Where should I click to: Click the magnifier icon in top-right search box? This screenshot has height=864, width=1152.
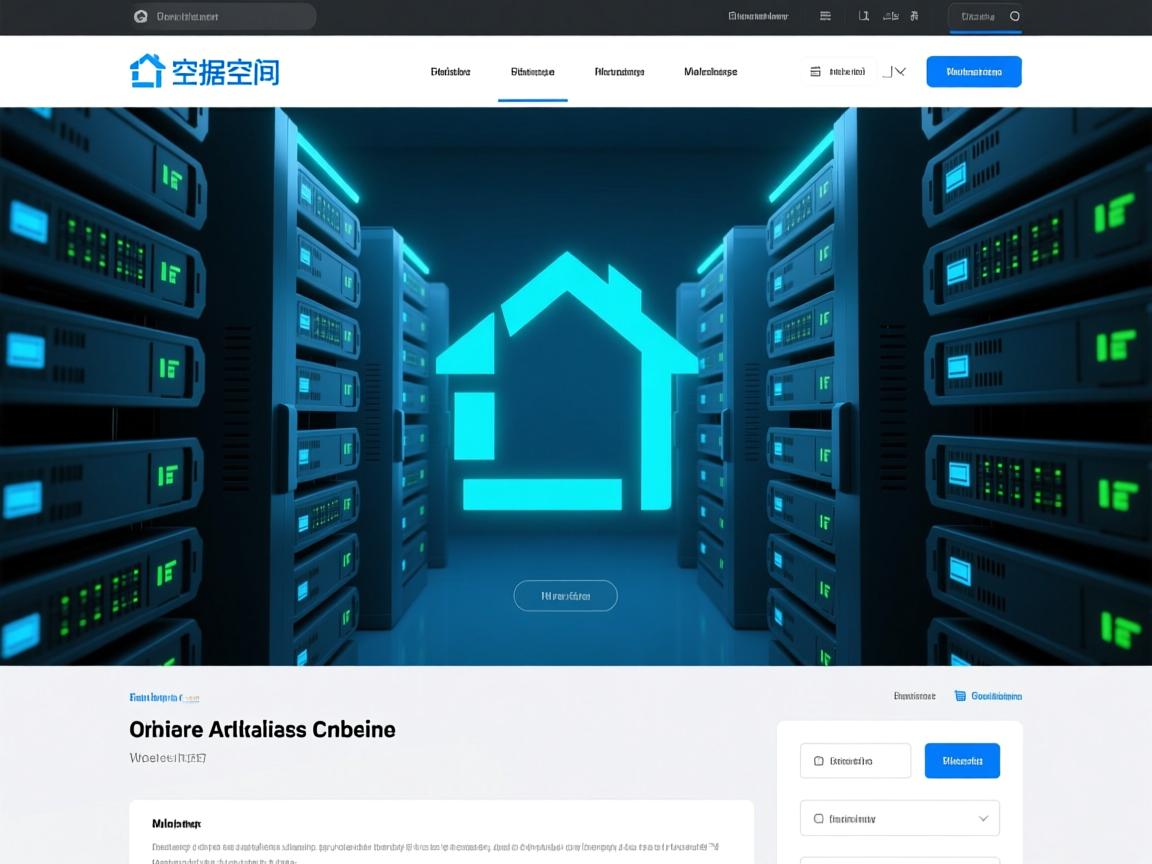pyautogui.click(x=1015, y=16)
